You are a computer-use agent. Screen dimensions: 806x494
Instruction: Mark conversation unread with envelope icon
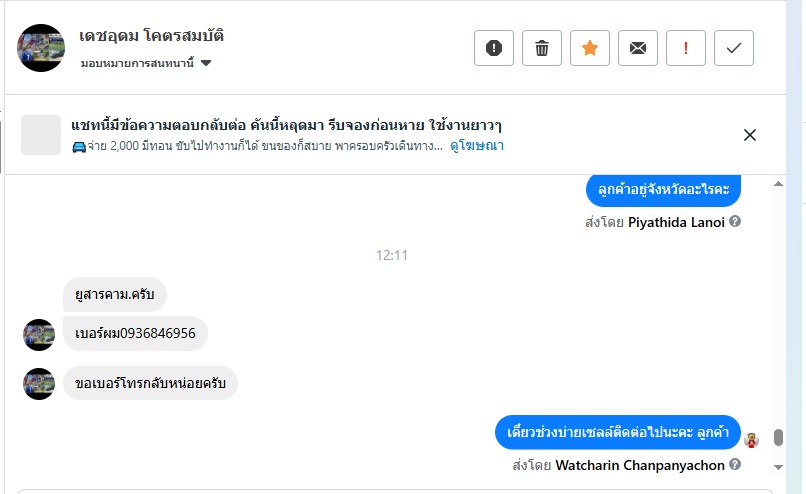click(x=638, y=48)
